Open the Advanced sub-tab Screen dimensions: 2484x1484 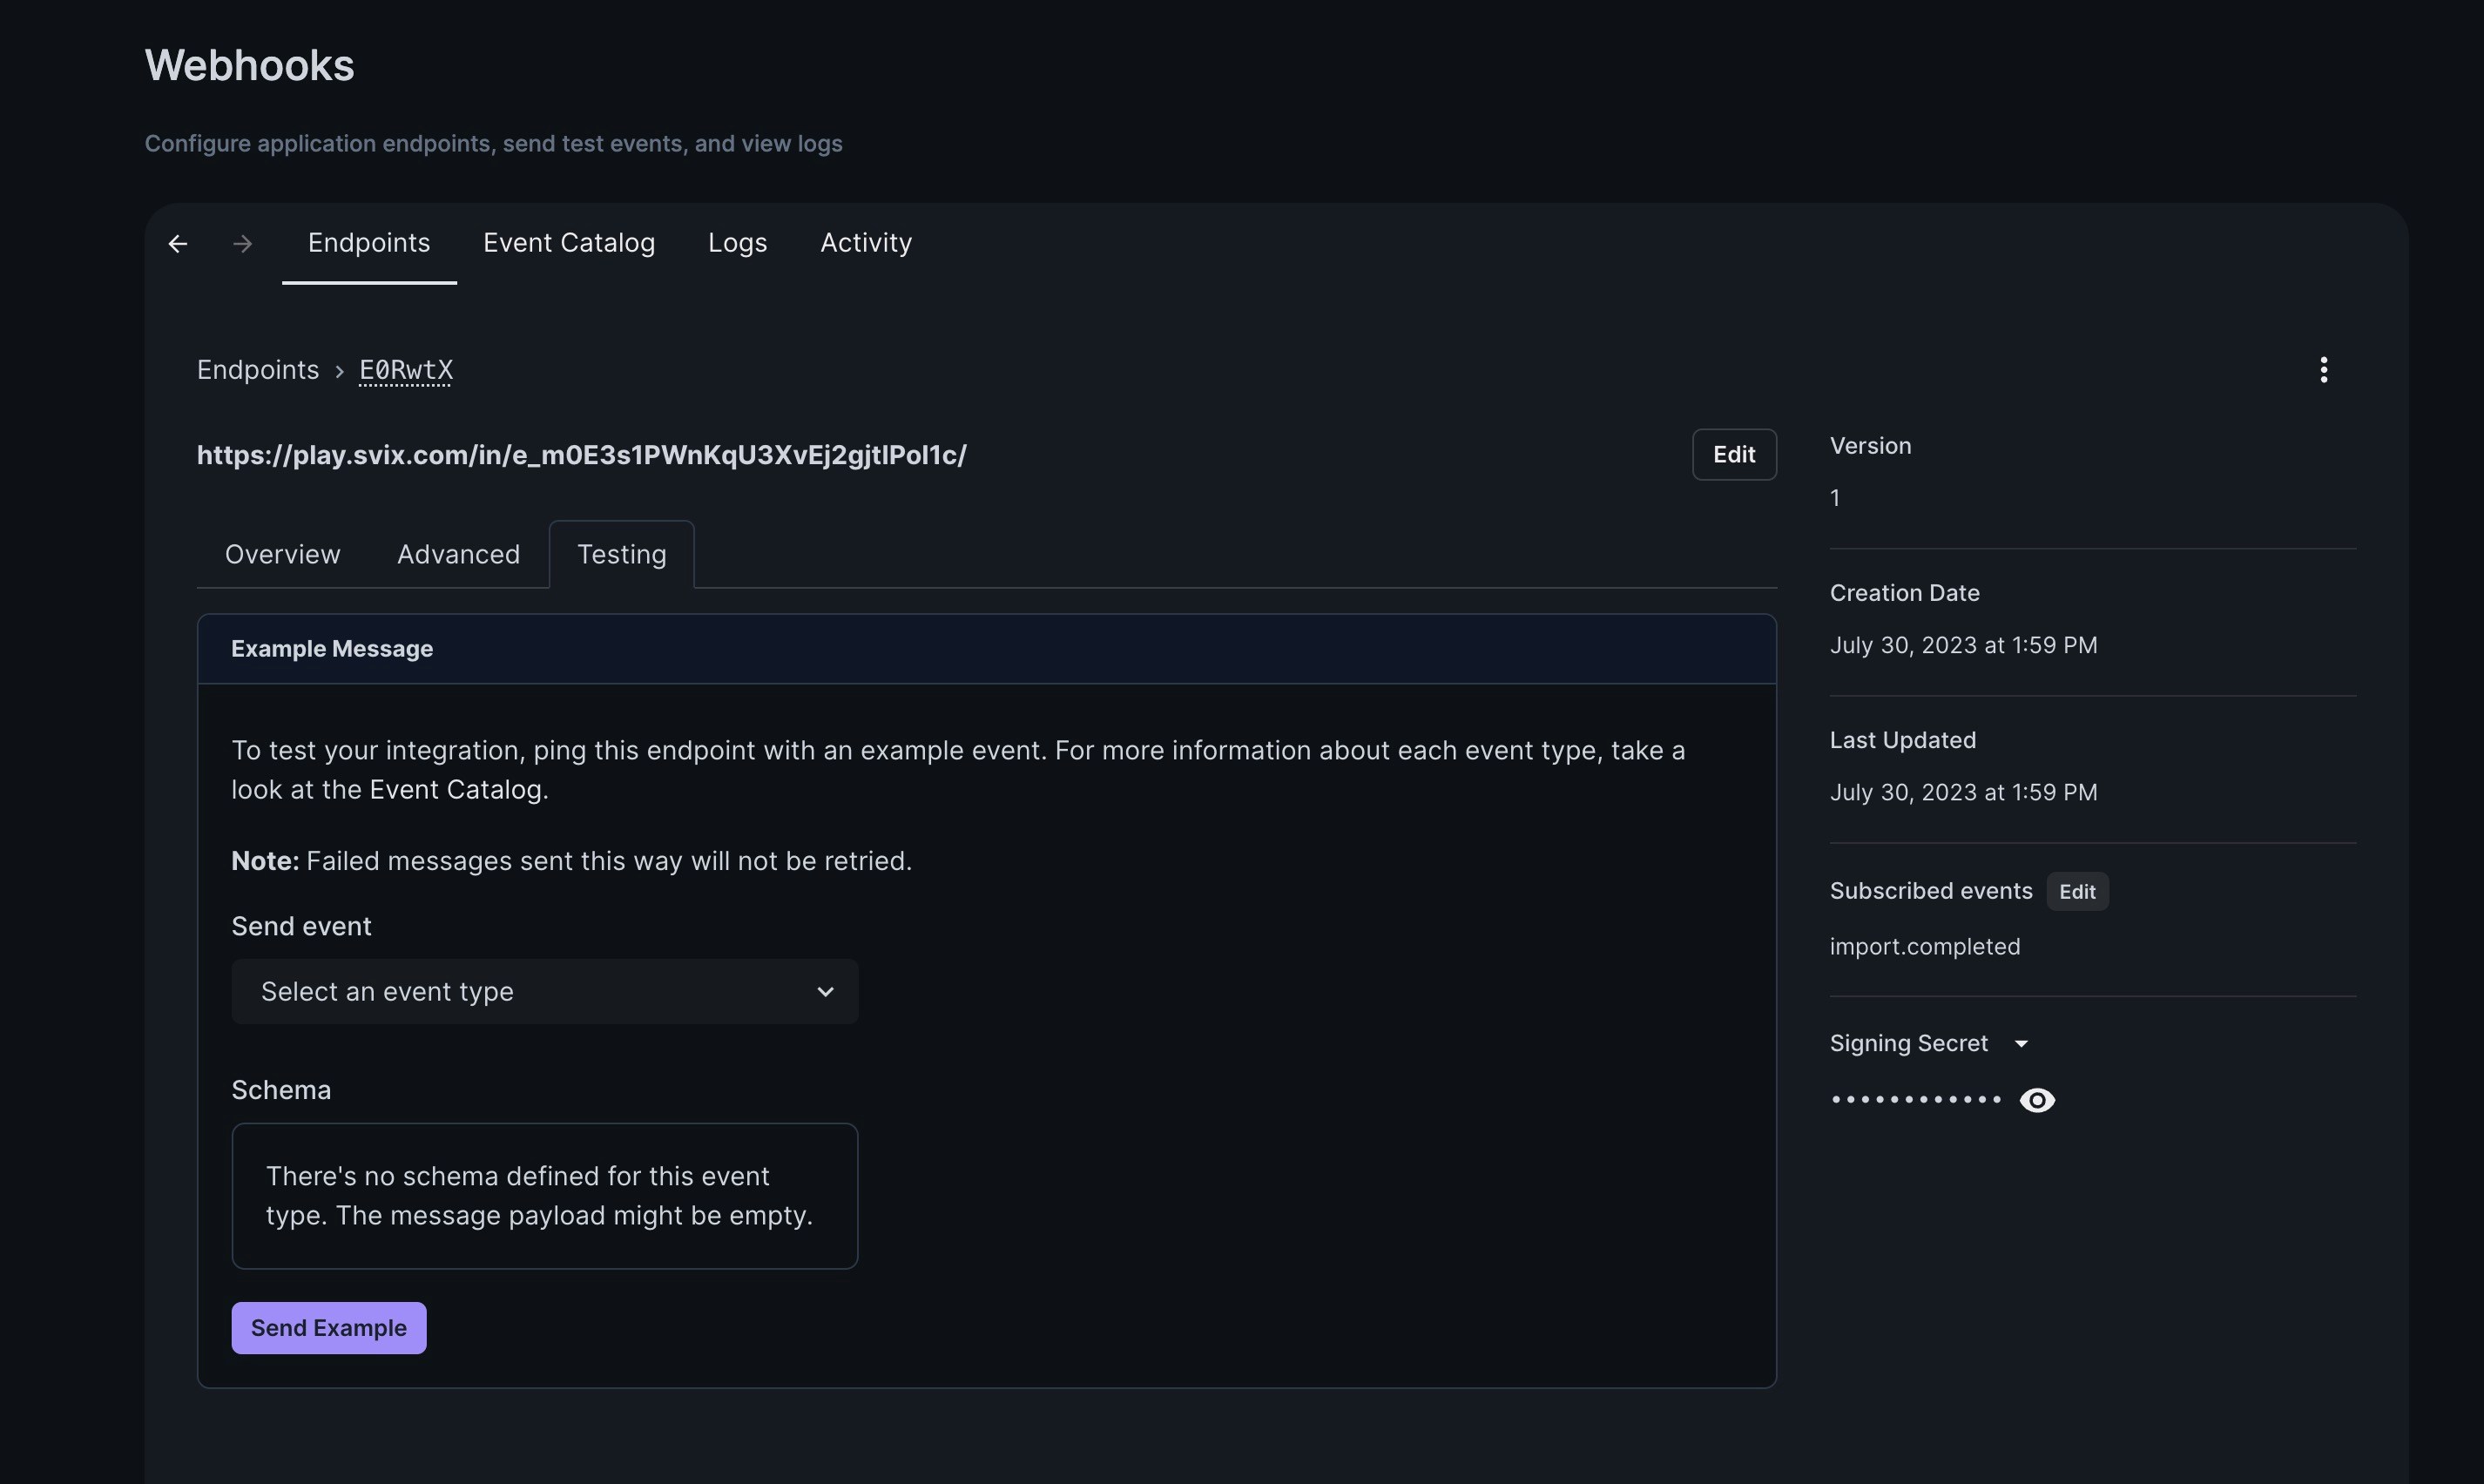click(458, 554)
